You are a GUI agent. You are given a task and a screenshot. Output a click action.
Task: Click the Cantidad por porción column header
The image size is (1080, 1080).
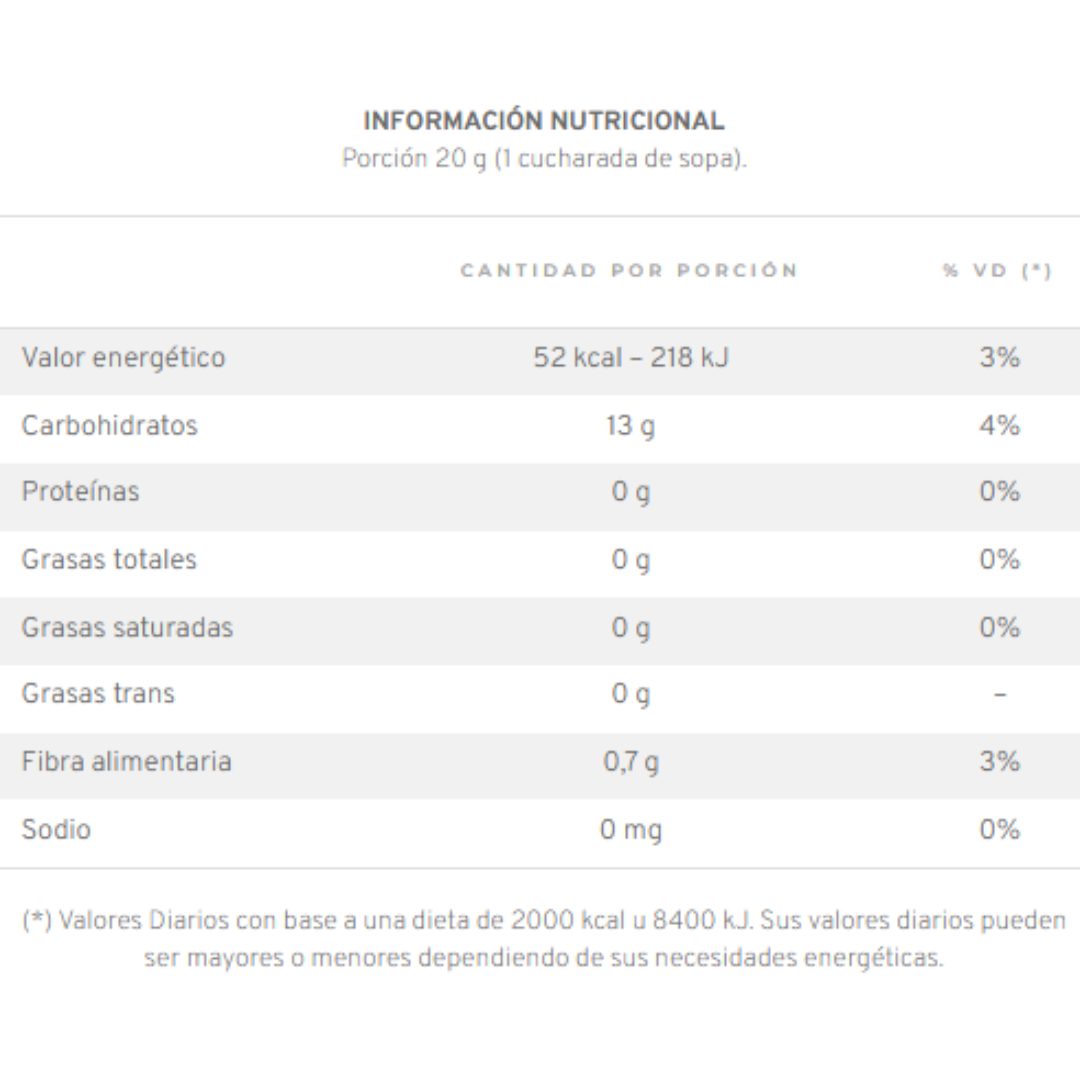[x=629, y=270]
